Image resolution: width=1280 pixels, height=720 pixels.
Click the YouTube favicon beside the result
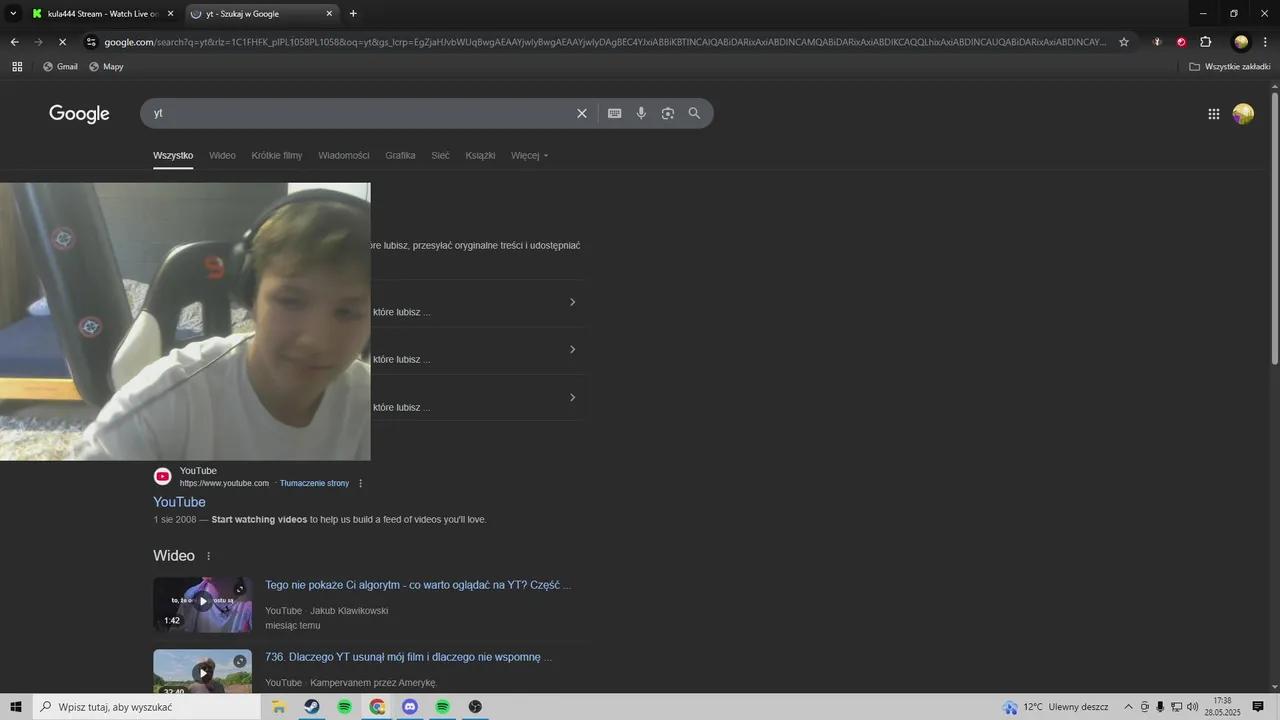click(162, 476)
